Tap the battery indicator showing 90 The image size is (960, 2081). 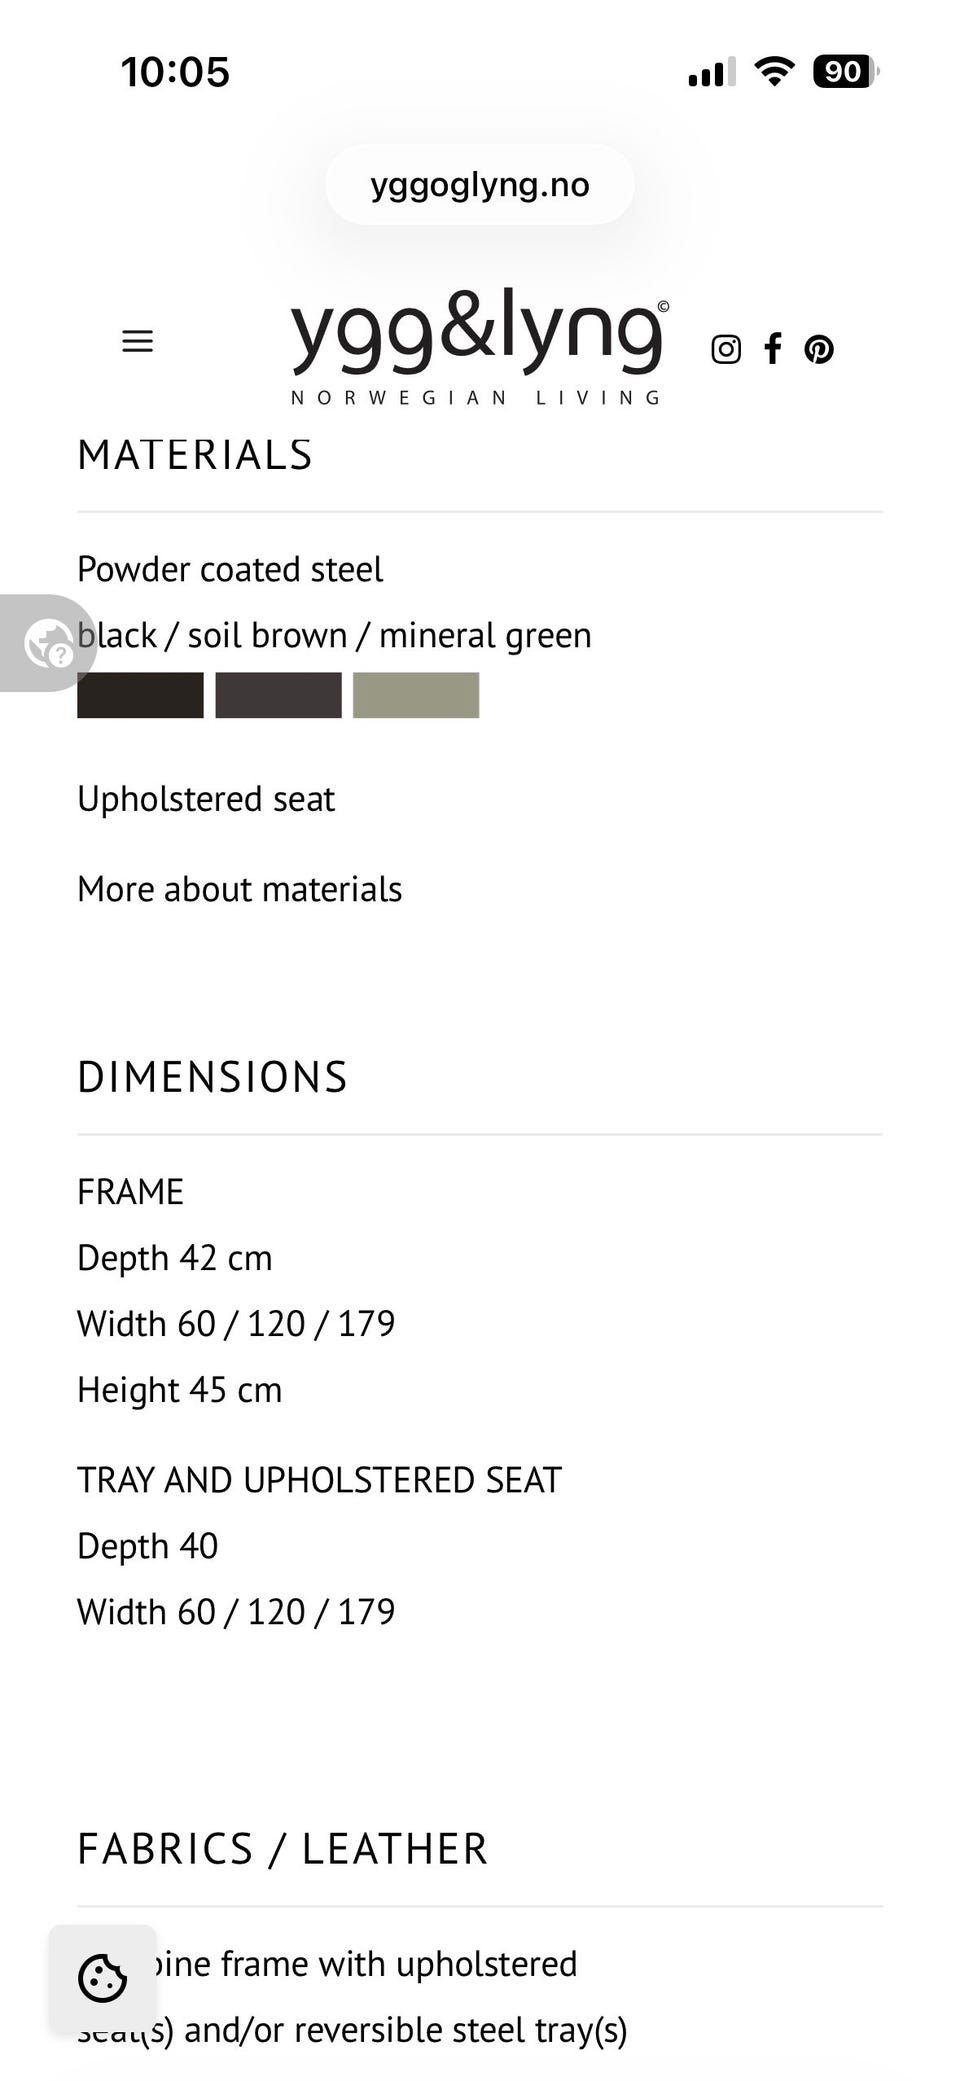(846, 71)
